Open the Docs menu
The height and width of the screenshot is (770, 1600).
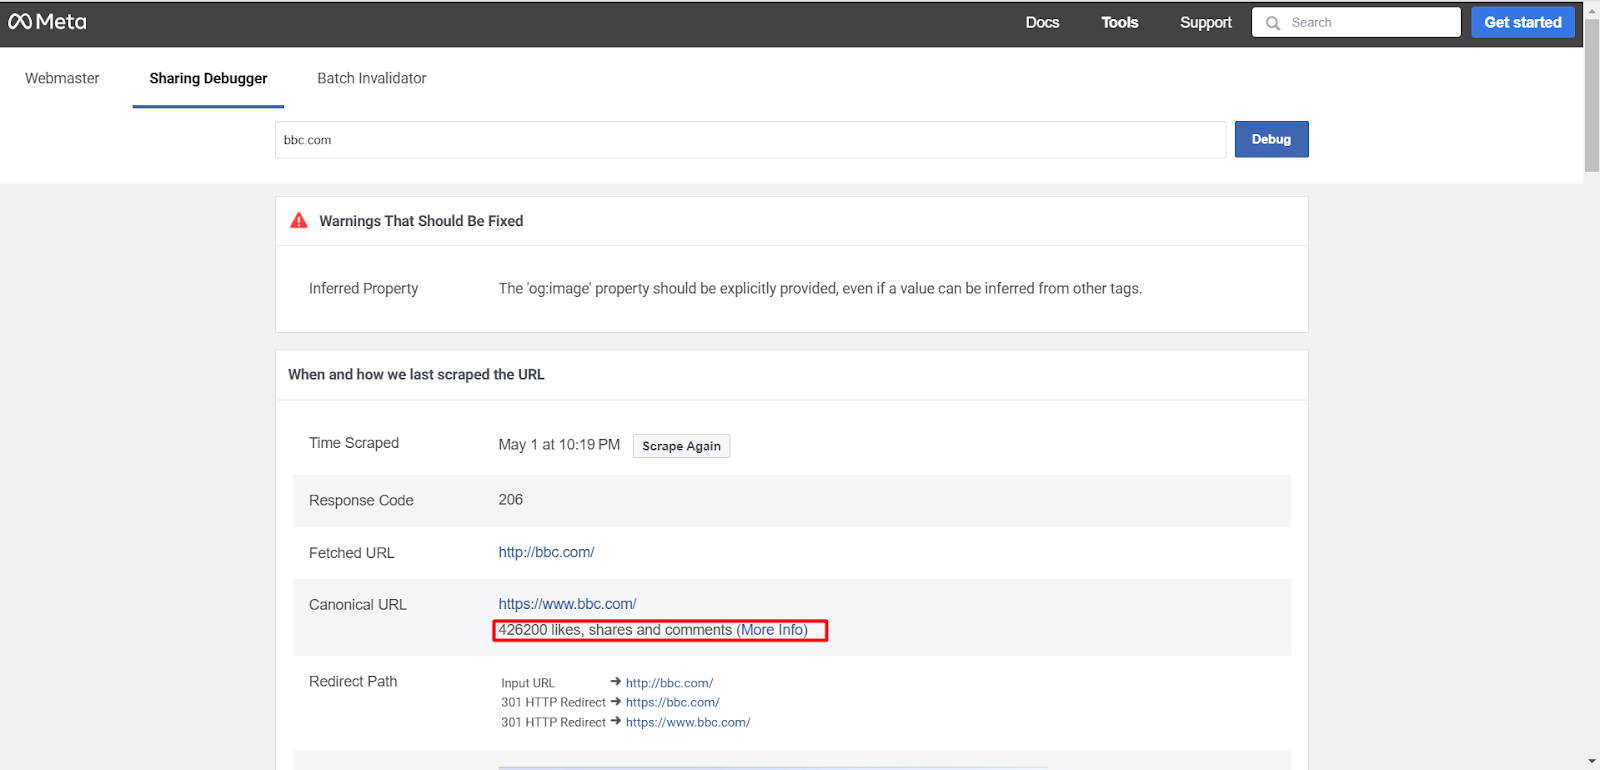tap(1041, 22)
